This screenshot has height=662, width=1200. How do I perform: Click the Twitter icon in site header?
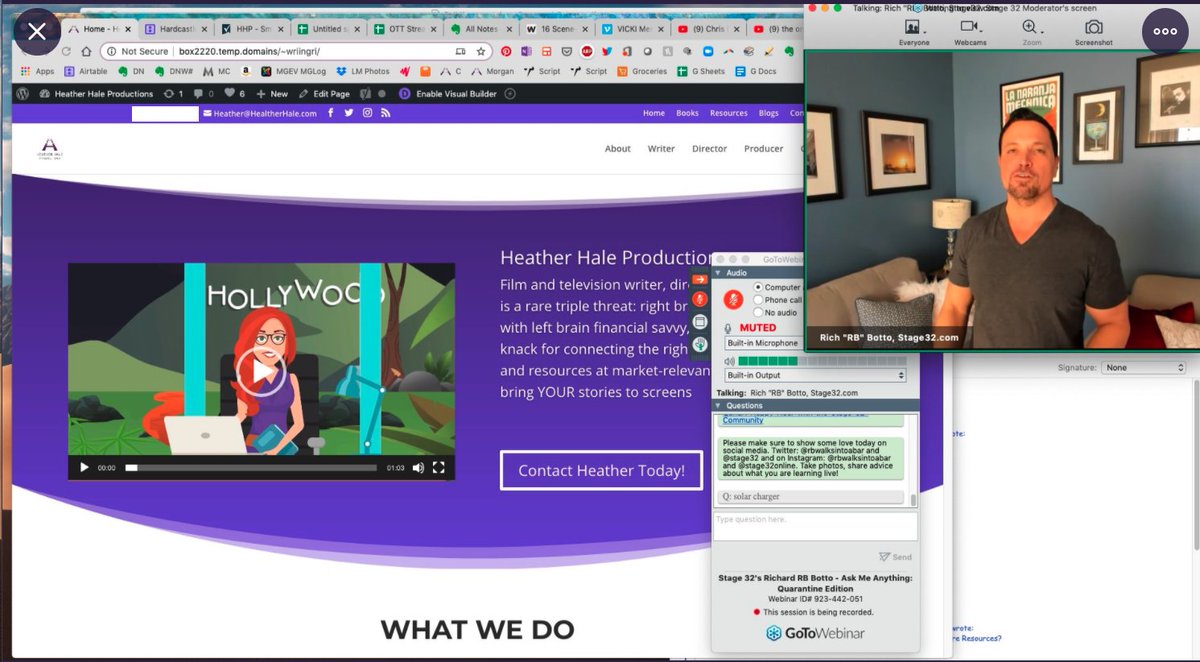pos(349,113)
